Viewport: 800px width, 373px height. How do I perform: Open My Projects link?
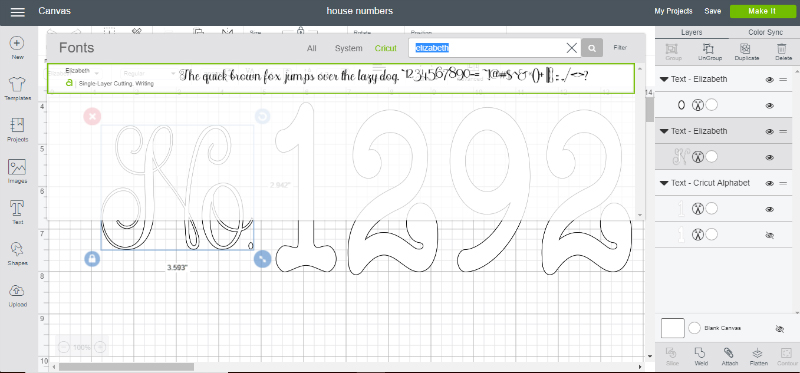(673, 11)
